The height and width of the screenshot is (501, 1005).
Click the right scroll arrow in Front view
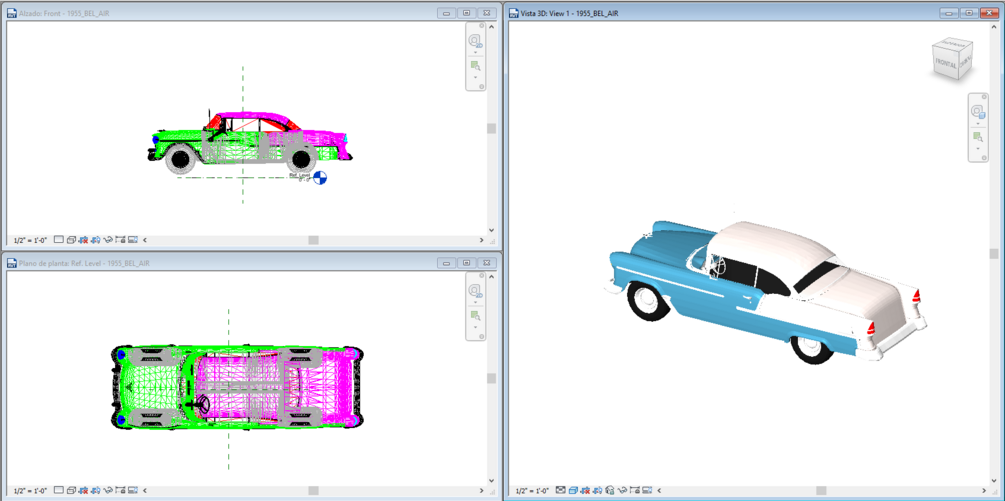click(x=481, y=240)
